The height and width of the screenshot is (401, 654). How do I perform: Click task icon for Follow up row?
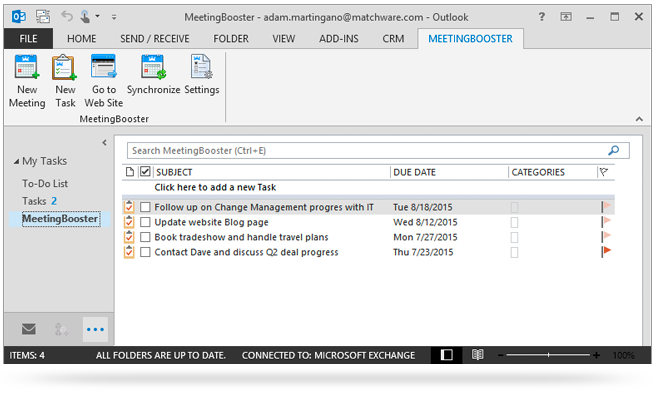[129, 207]
